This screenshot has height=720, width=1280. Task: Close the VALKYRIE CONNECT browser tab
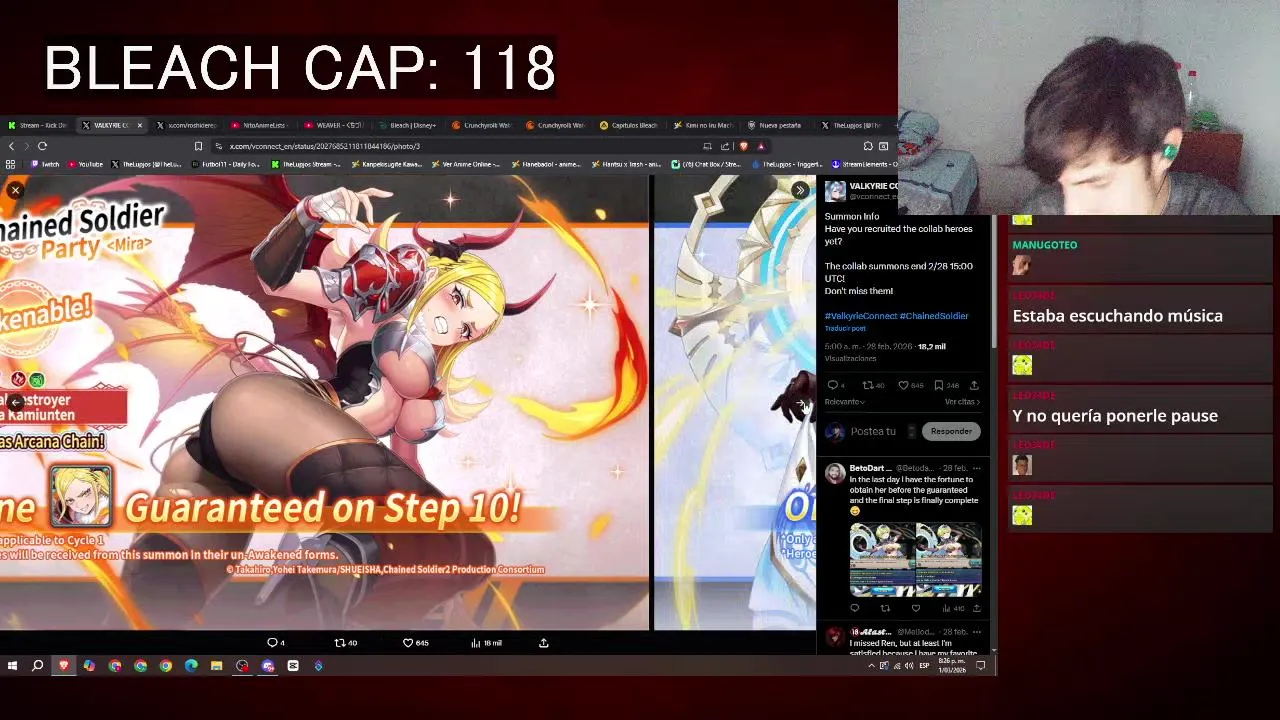click(x=139, y=125)
